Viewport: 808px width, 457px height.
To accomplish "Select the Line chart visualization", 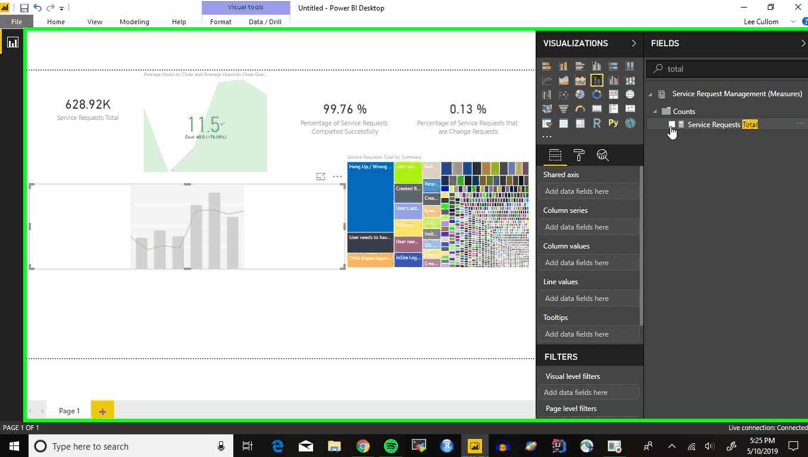I will [547, 80].
